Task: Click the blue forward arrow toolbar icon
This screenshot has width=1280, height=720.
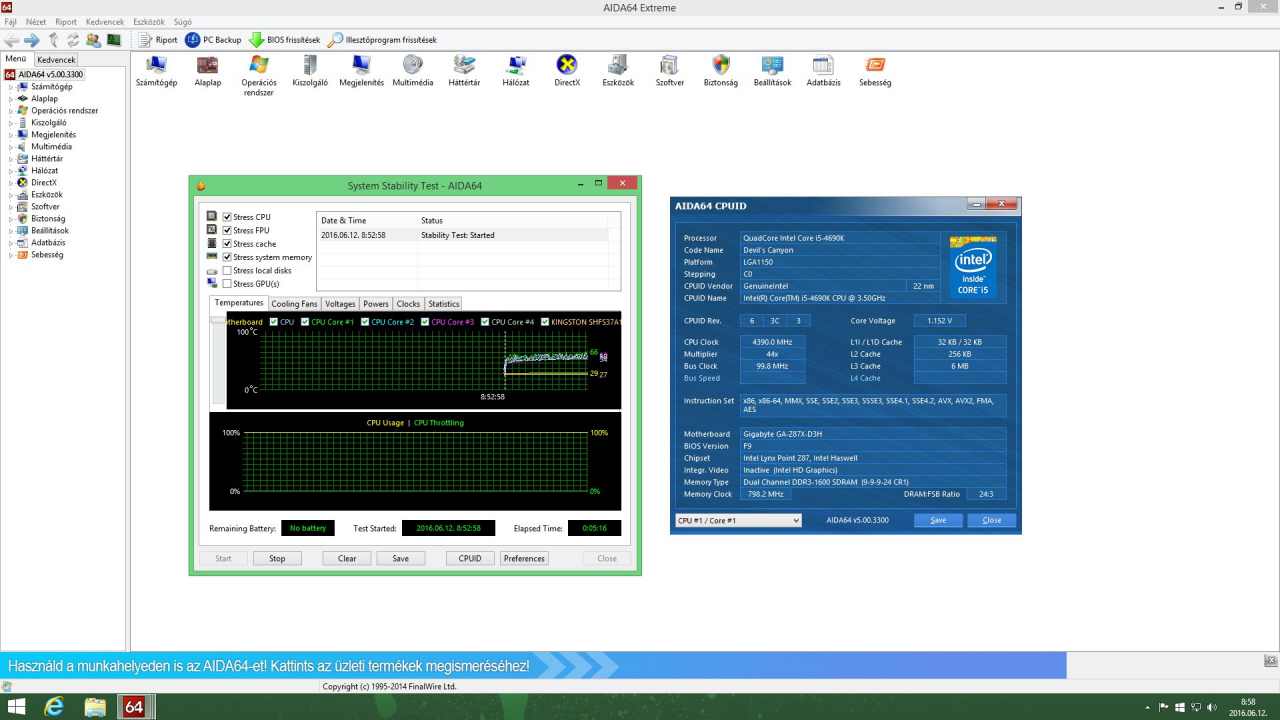Action: [31, 40]
